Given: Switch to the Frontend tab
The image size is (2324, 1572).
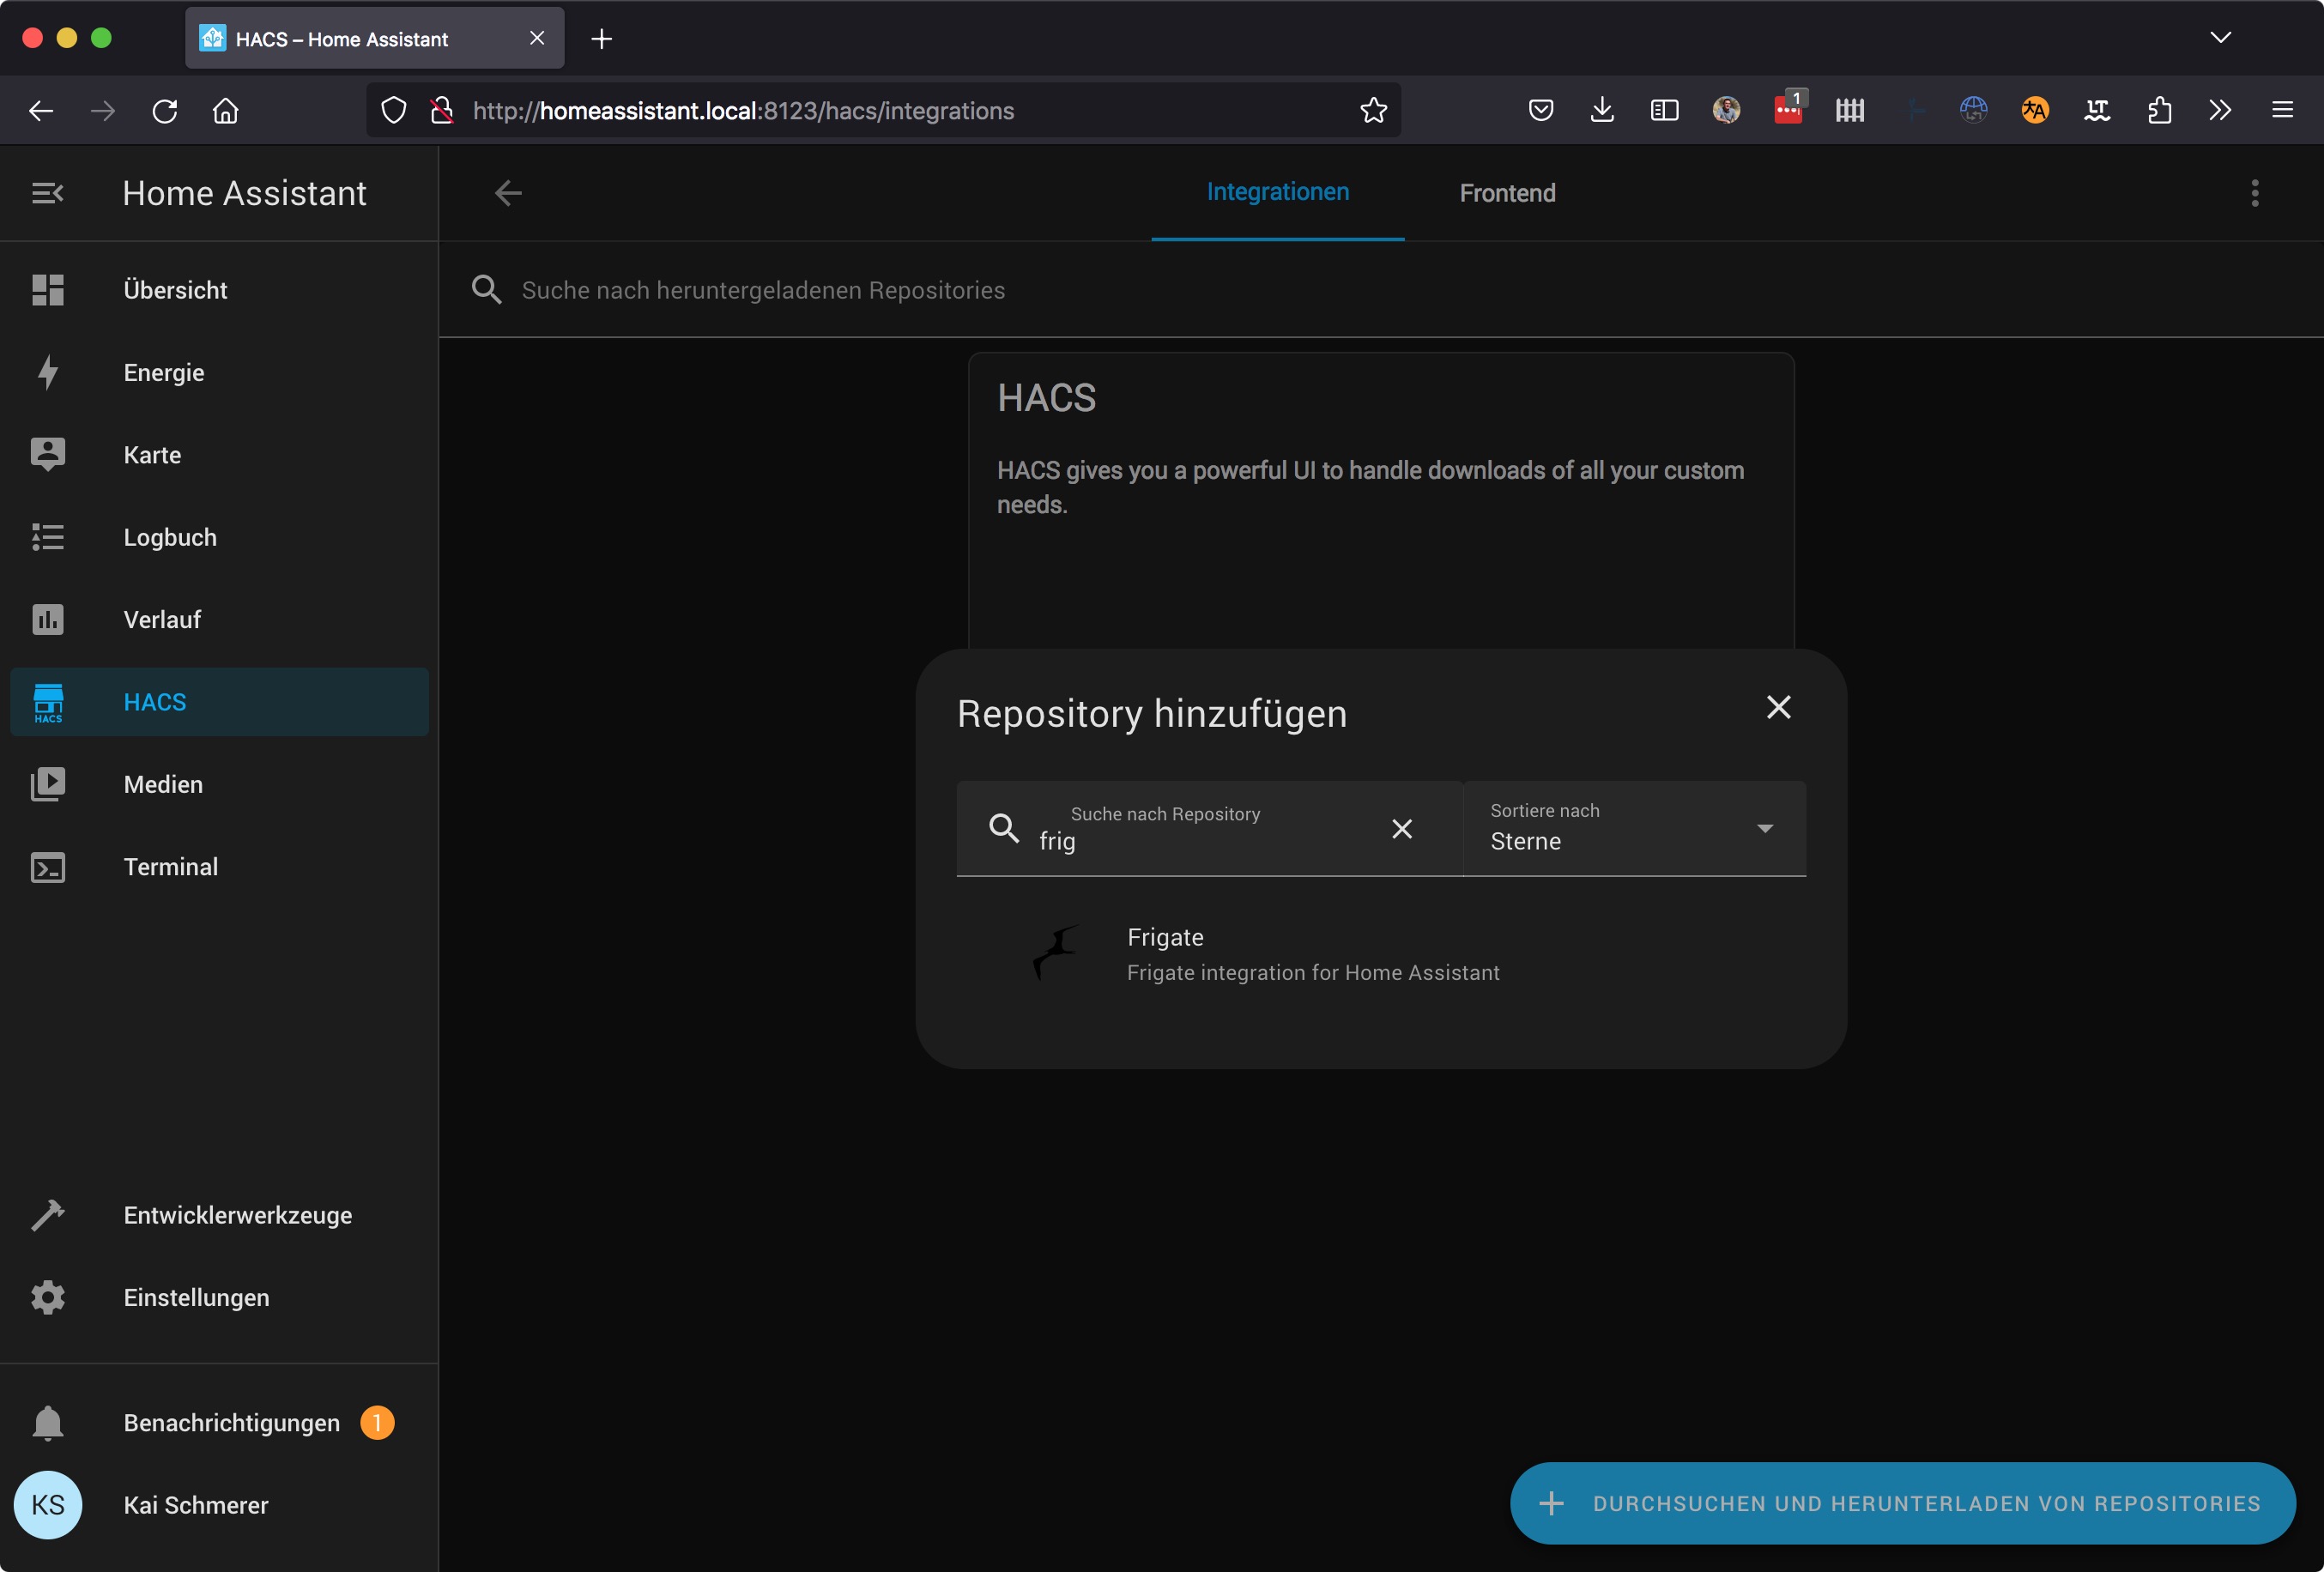Looking at the screenshot, I should coord(1506,193).
